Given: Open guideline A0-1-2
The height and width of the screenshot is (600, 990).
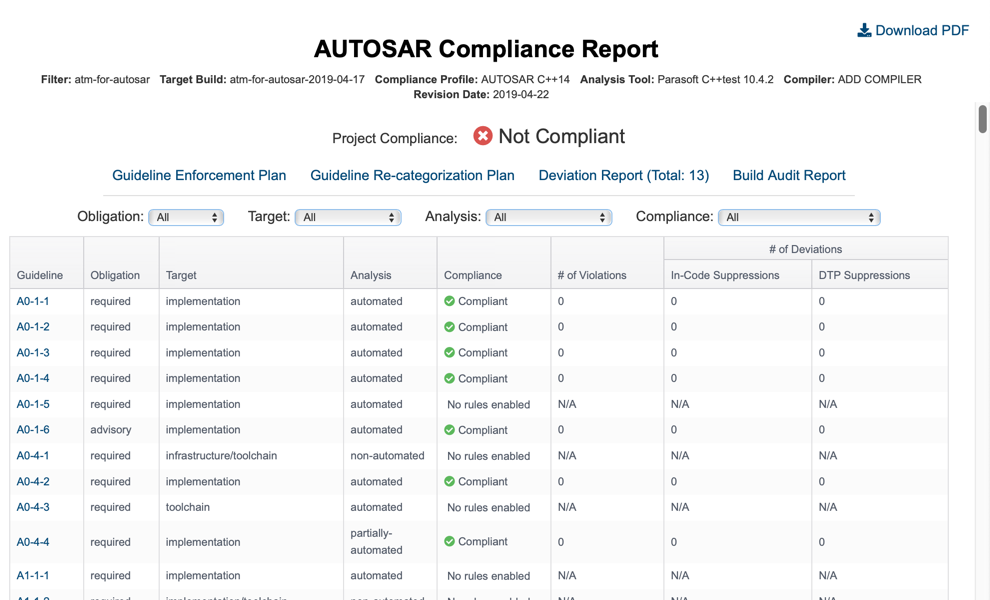Looking at the screenshot, I should click(x=33, y=327).
